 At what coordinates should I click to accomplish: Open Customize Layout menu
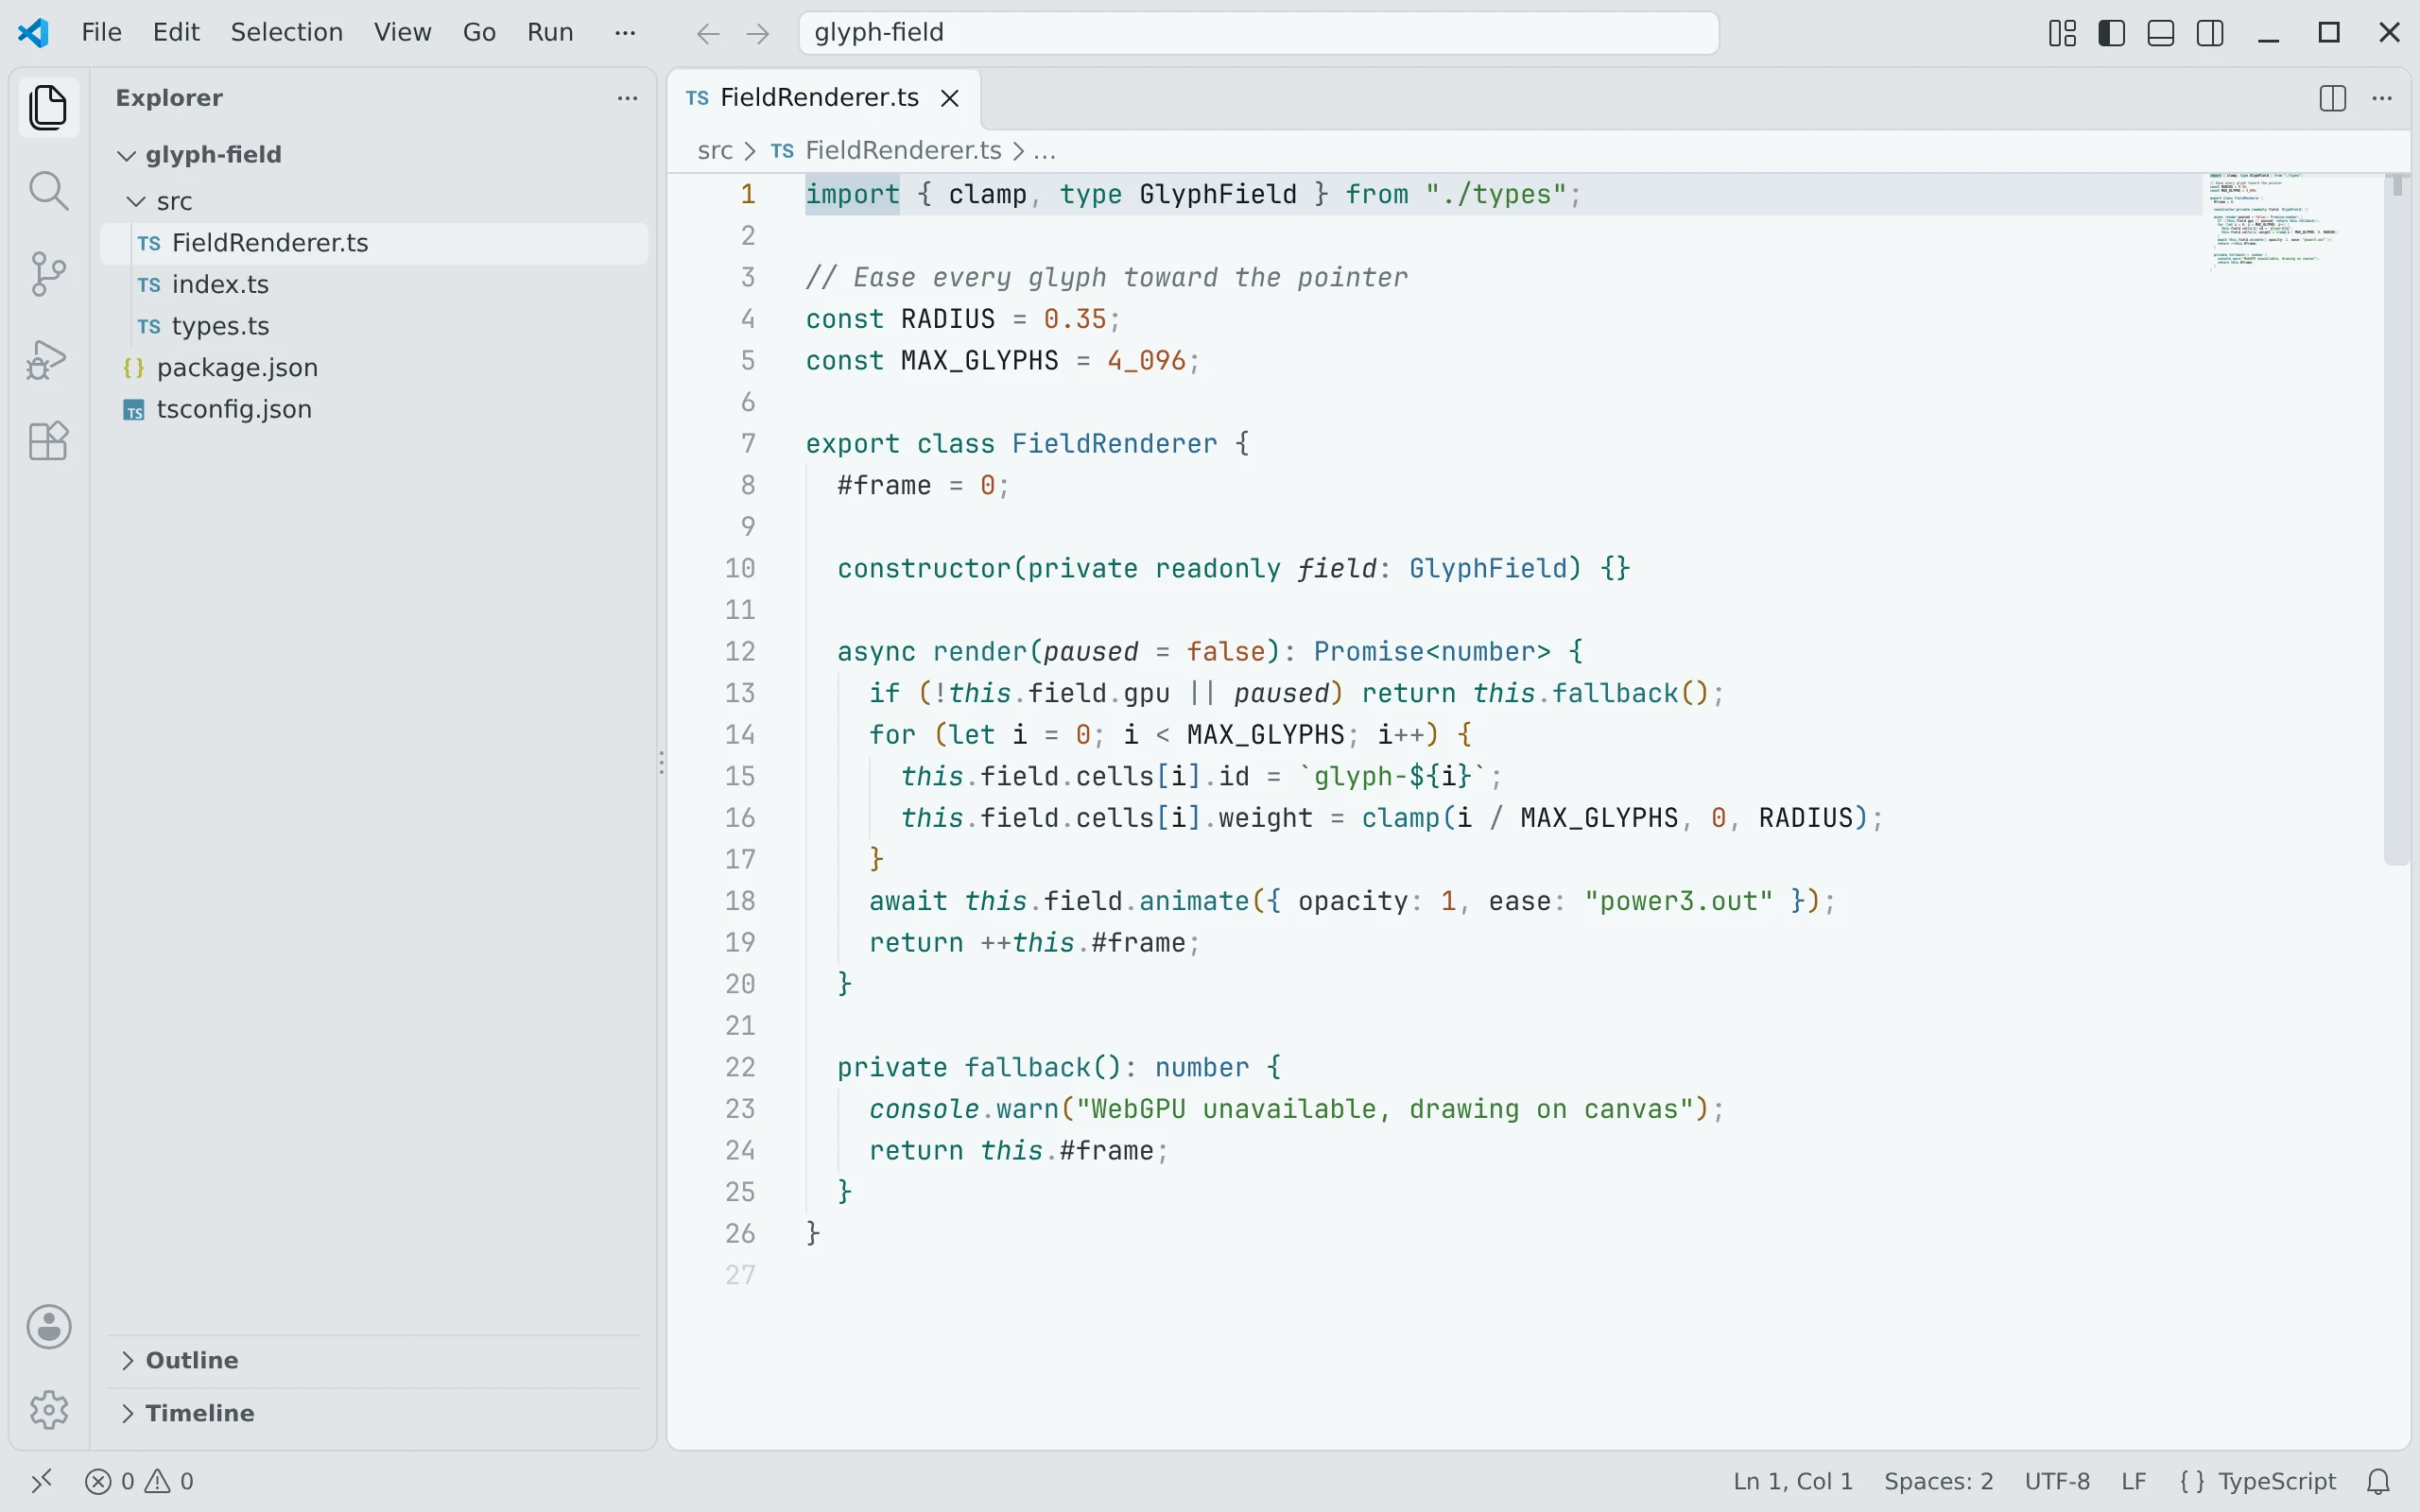(2062, 33)
